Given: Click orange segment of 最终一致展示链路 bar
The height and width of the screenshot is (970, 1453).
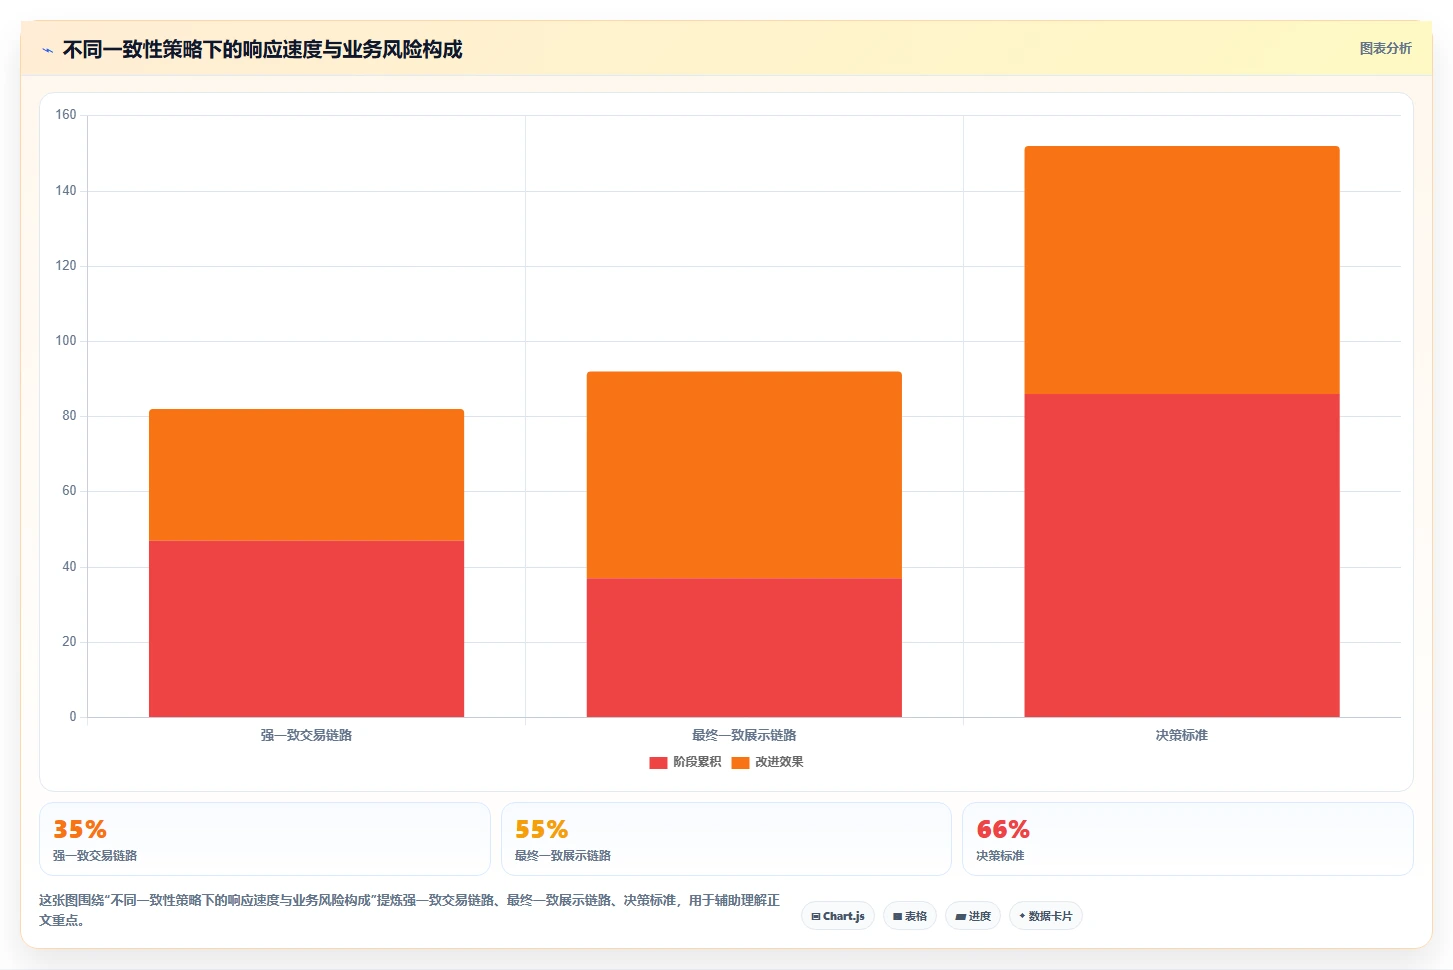Looking at the screenshot, I should (x=744, y=475).
